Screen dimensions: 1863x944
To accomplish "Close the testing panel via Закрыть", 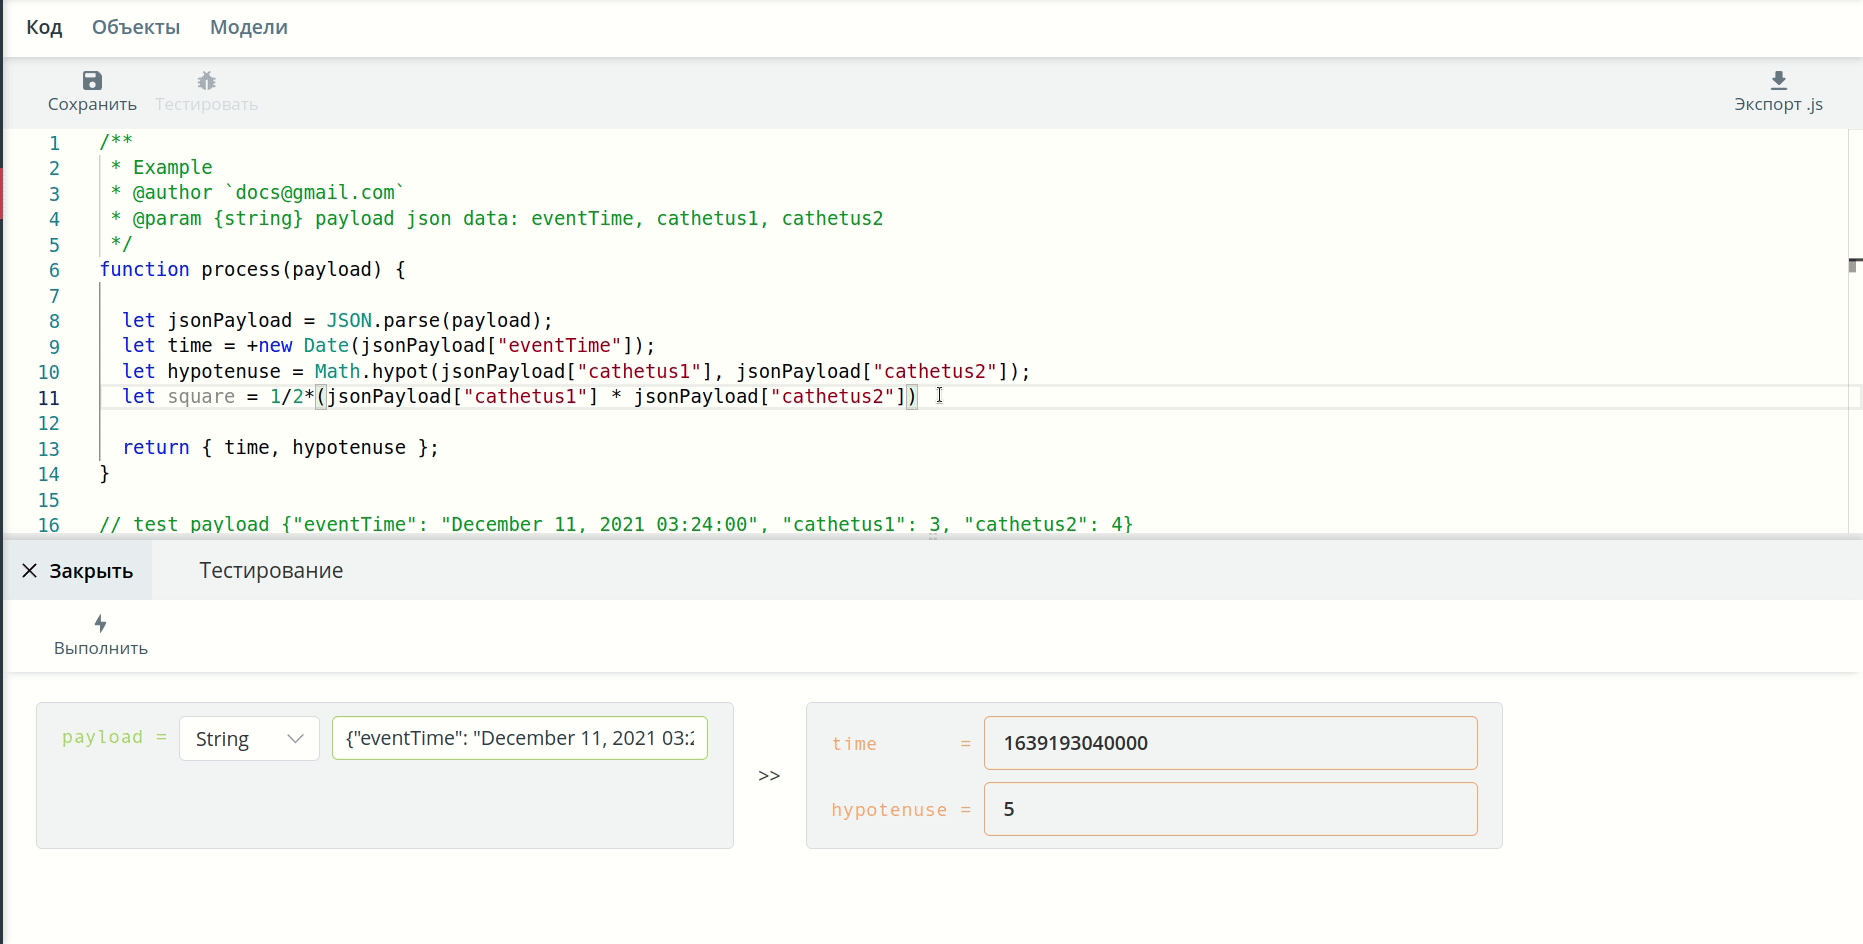I will point(78,571).
